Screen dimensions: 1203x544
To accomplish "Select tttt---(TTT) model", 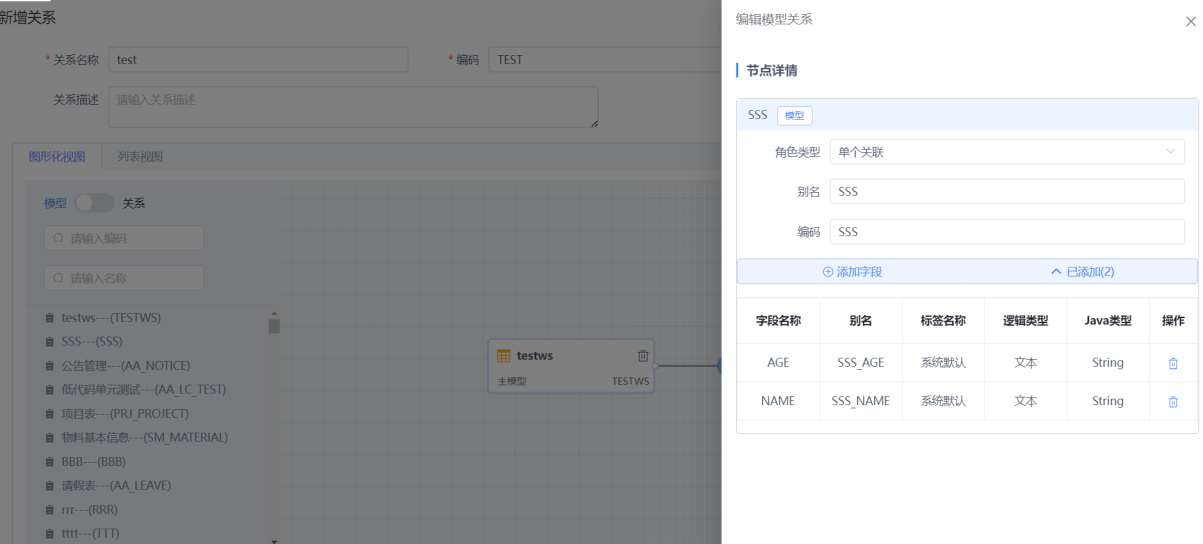I will 90,534.
